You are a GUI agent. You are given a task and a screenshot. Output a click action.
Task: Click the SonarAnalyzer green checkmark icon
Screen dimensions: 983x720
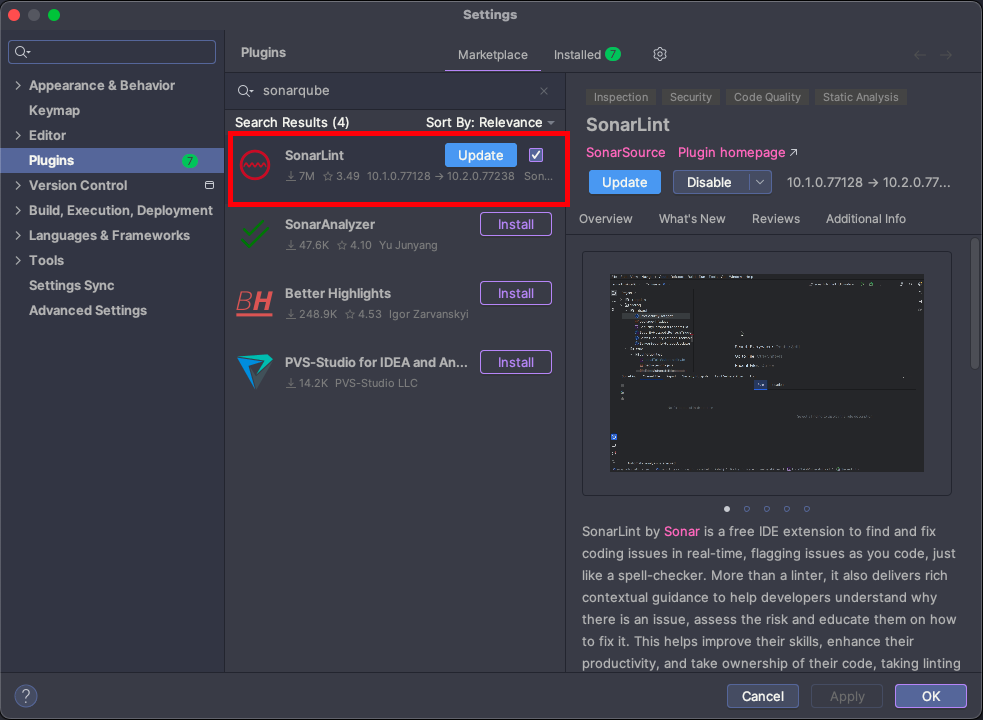[x=255, y=234]
